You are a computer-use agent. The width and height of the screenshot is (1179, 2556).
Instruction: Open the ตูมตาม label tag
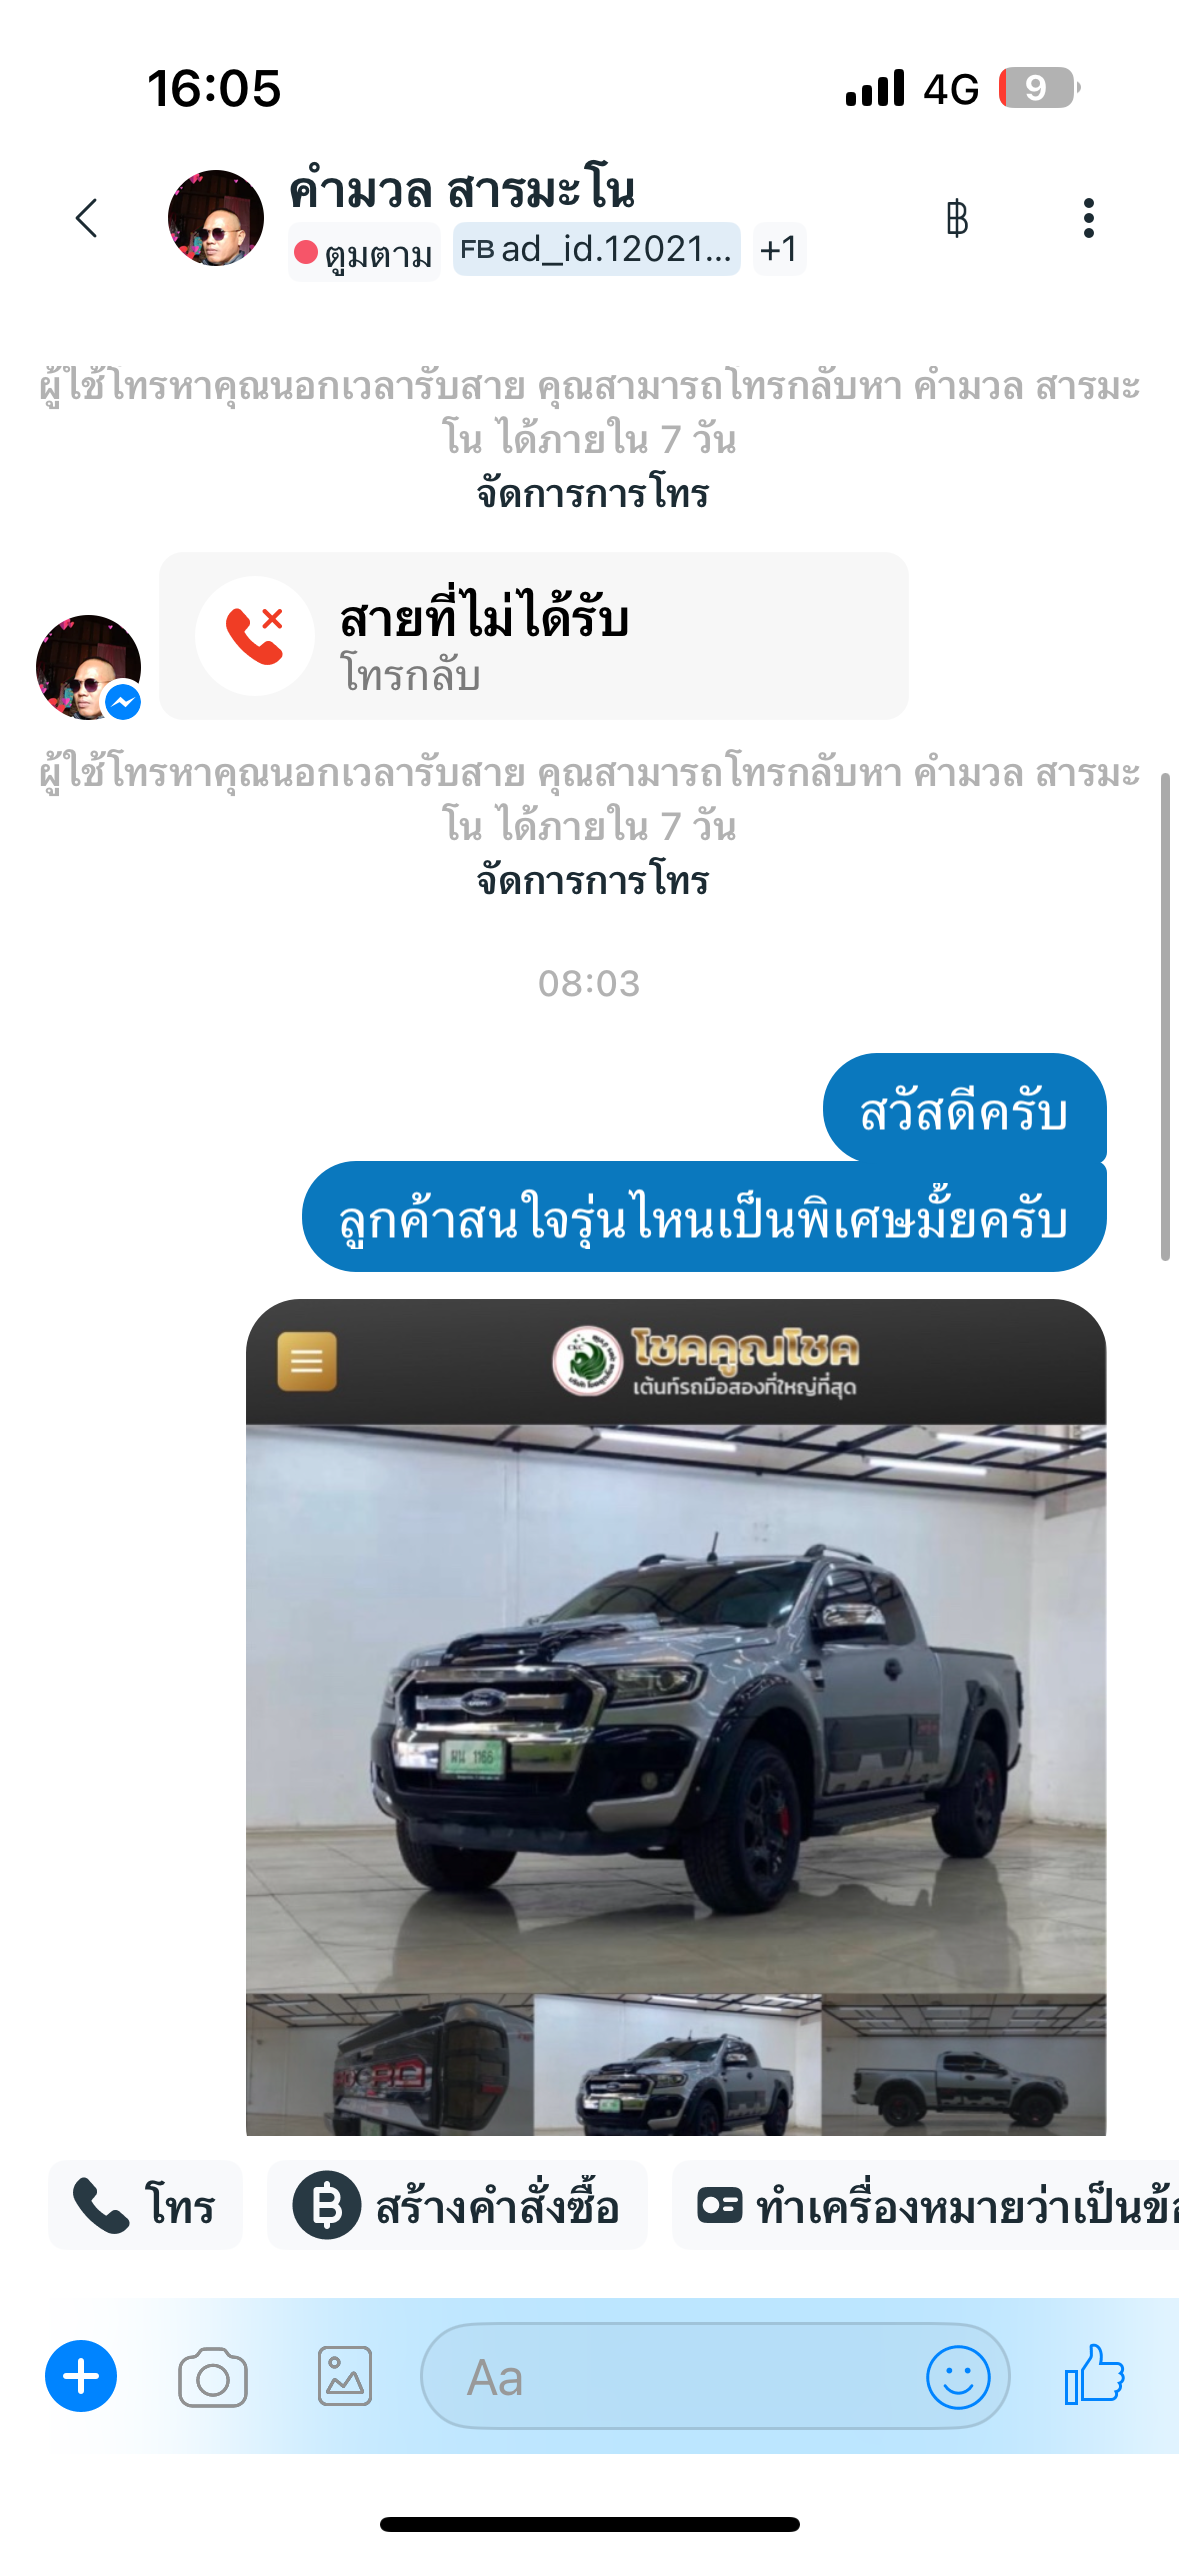click(x=364, y=252)
